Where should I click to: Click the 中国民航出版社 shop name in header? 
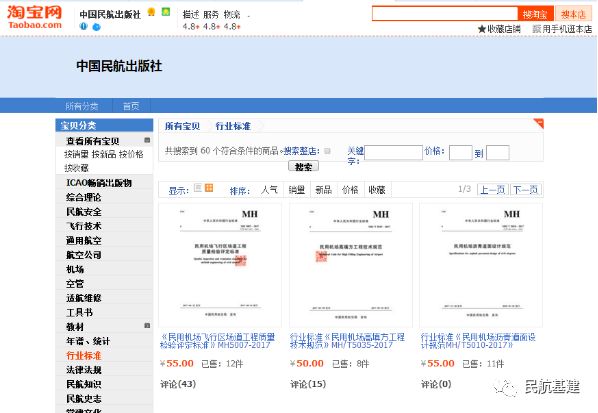tap(110, 14)
